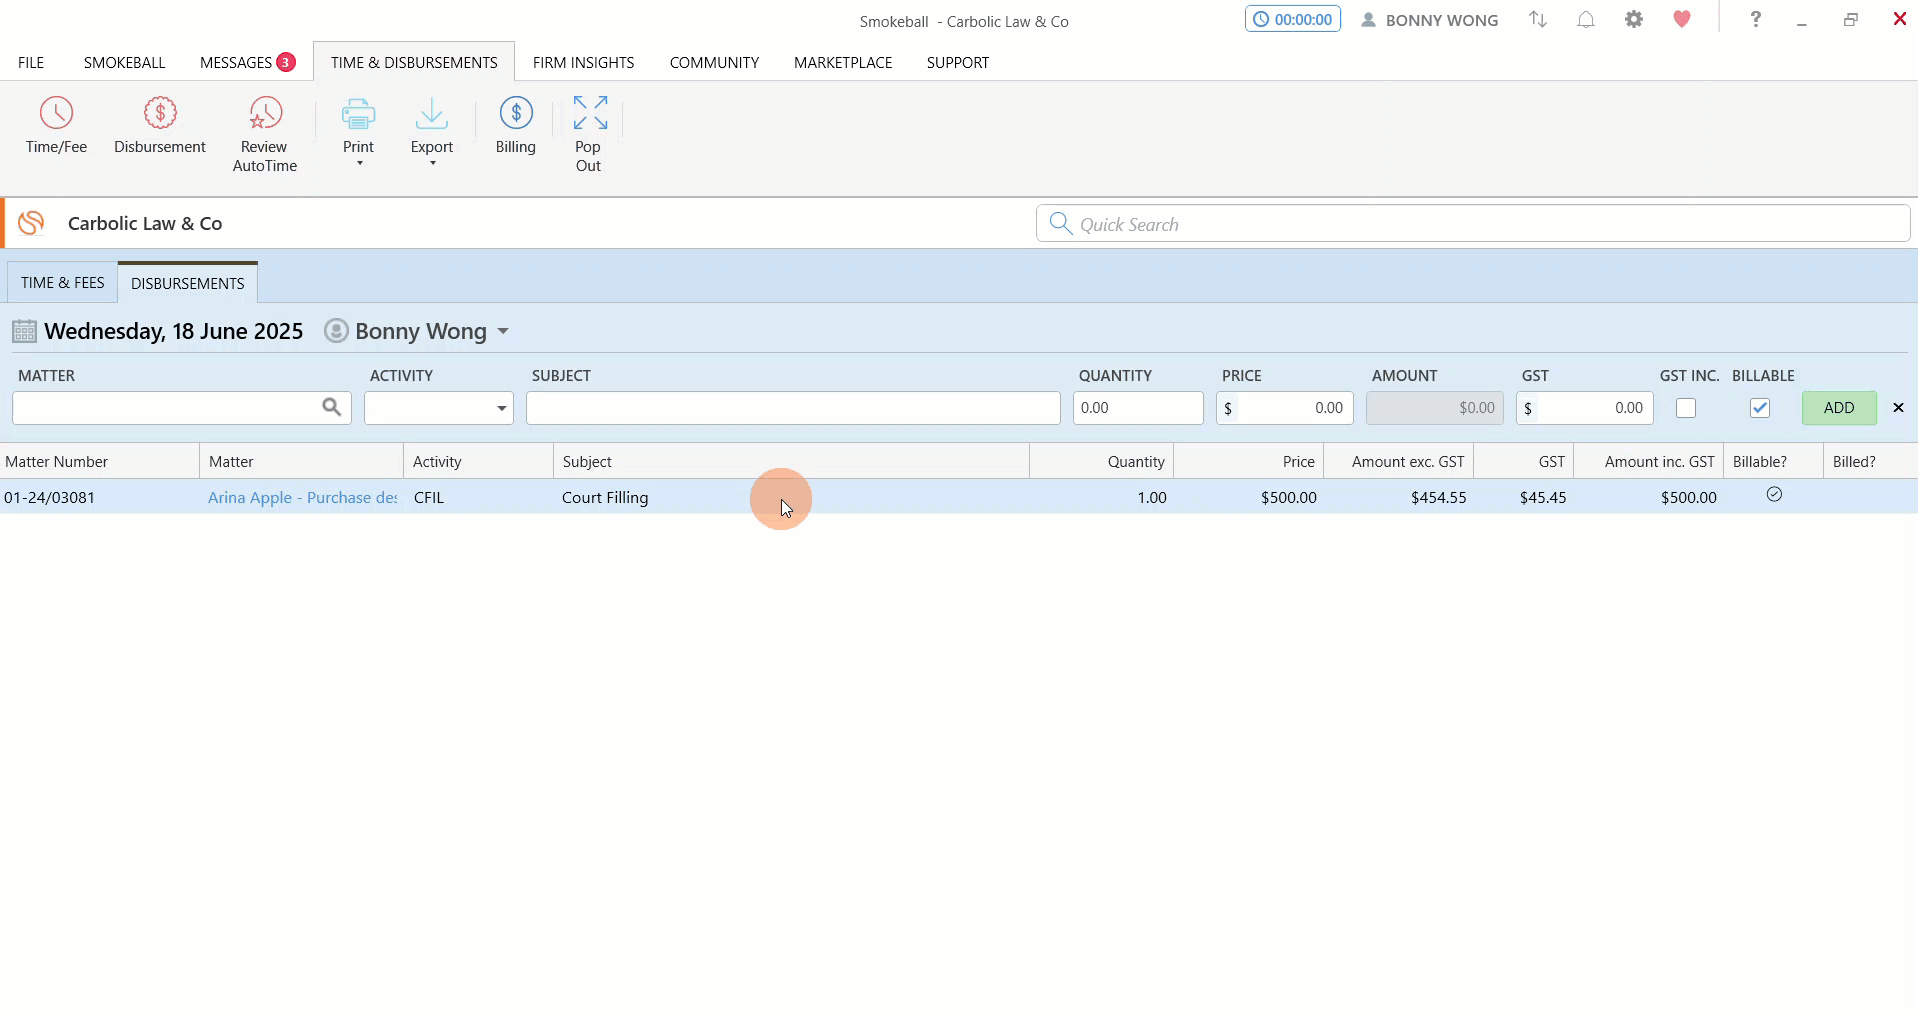Expand the Print dropdown arrow
1918x1020 pixels.
[x=359, y=163]
